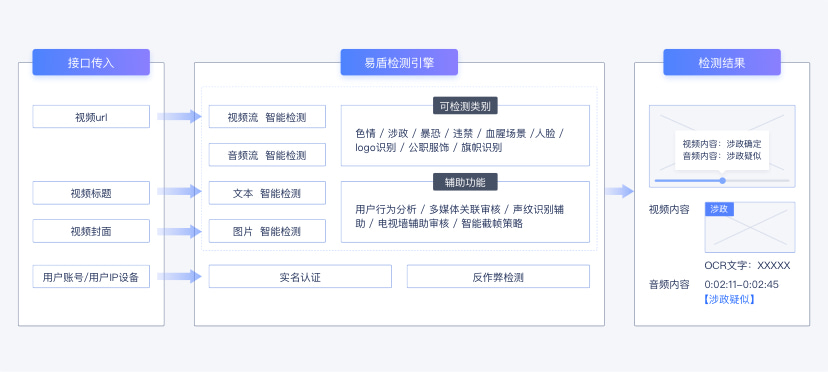Screen dimensions: 828x372
Task: Select the 视频标题 box
Action: pyautogui.click(x=91, y=193)
